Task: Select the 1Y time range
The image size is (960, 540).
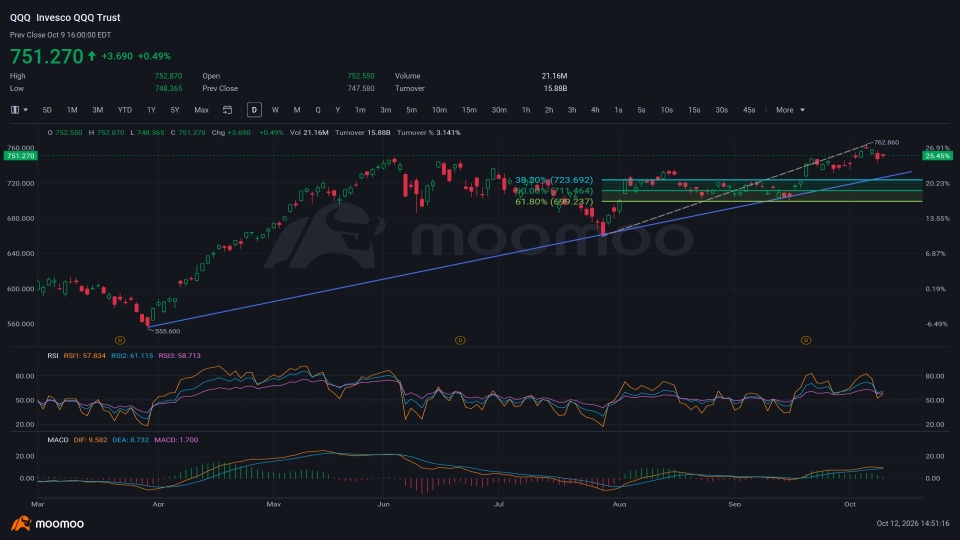Action: 151,110
